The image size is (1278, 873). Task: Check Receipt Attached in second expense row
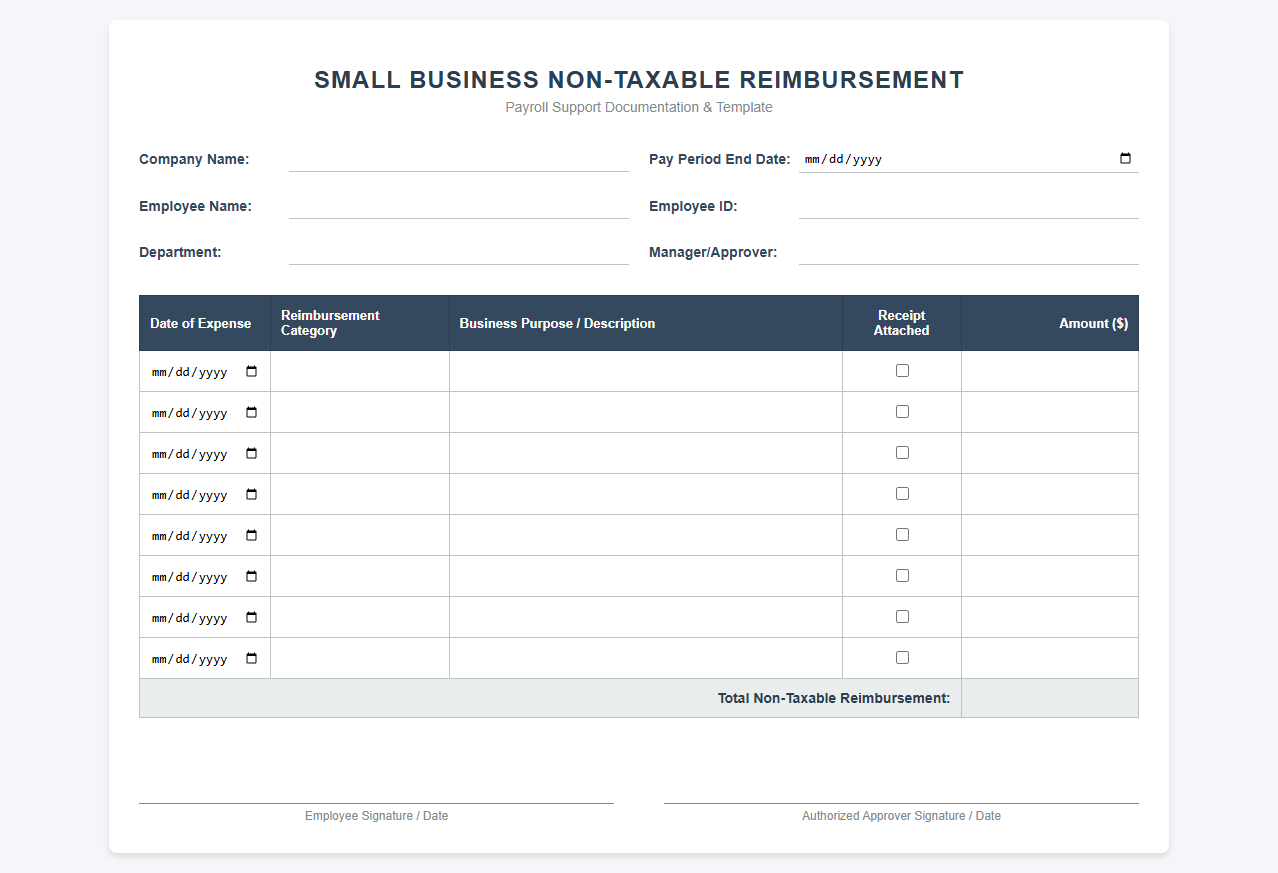pyautogui.click(x=902, y=411)
